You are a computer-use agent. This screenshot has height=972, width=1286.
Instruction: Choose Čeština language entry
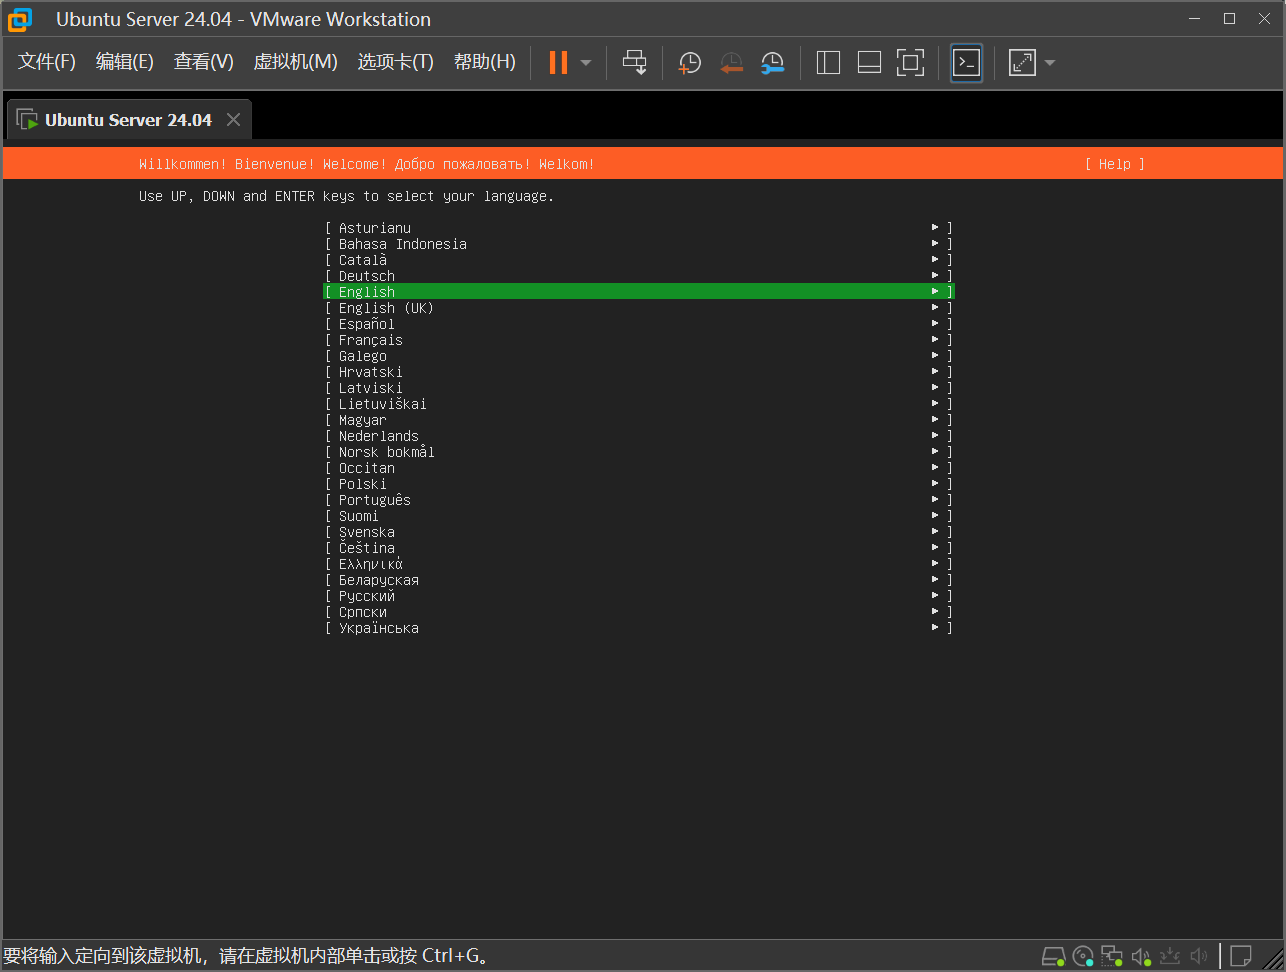coord(639,548)
